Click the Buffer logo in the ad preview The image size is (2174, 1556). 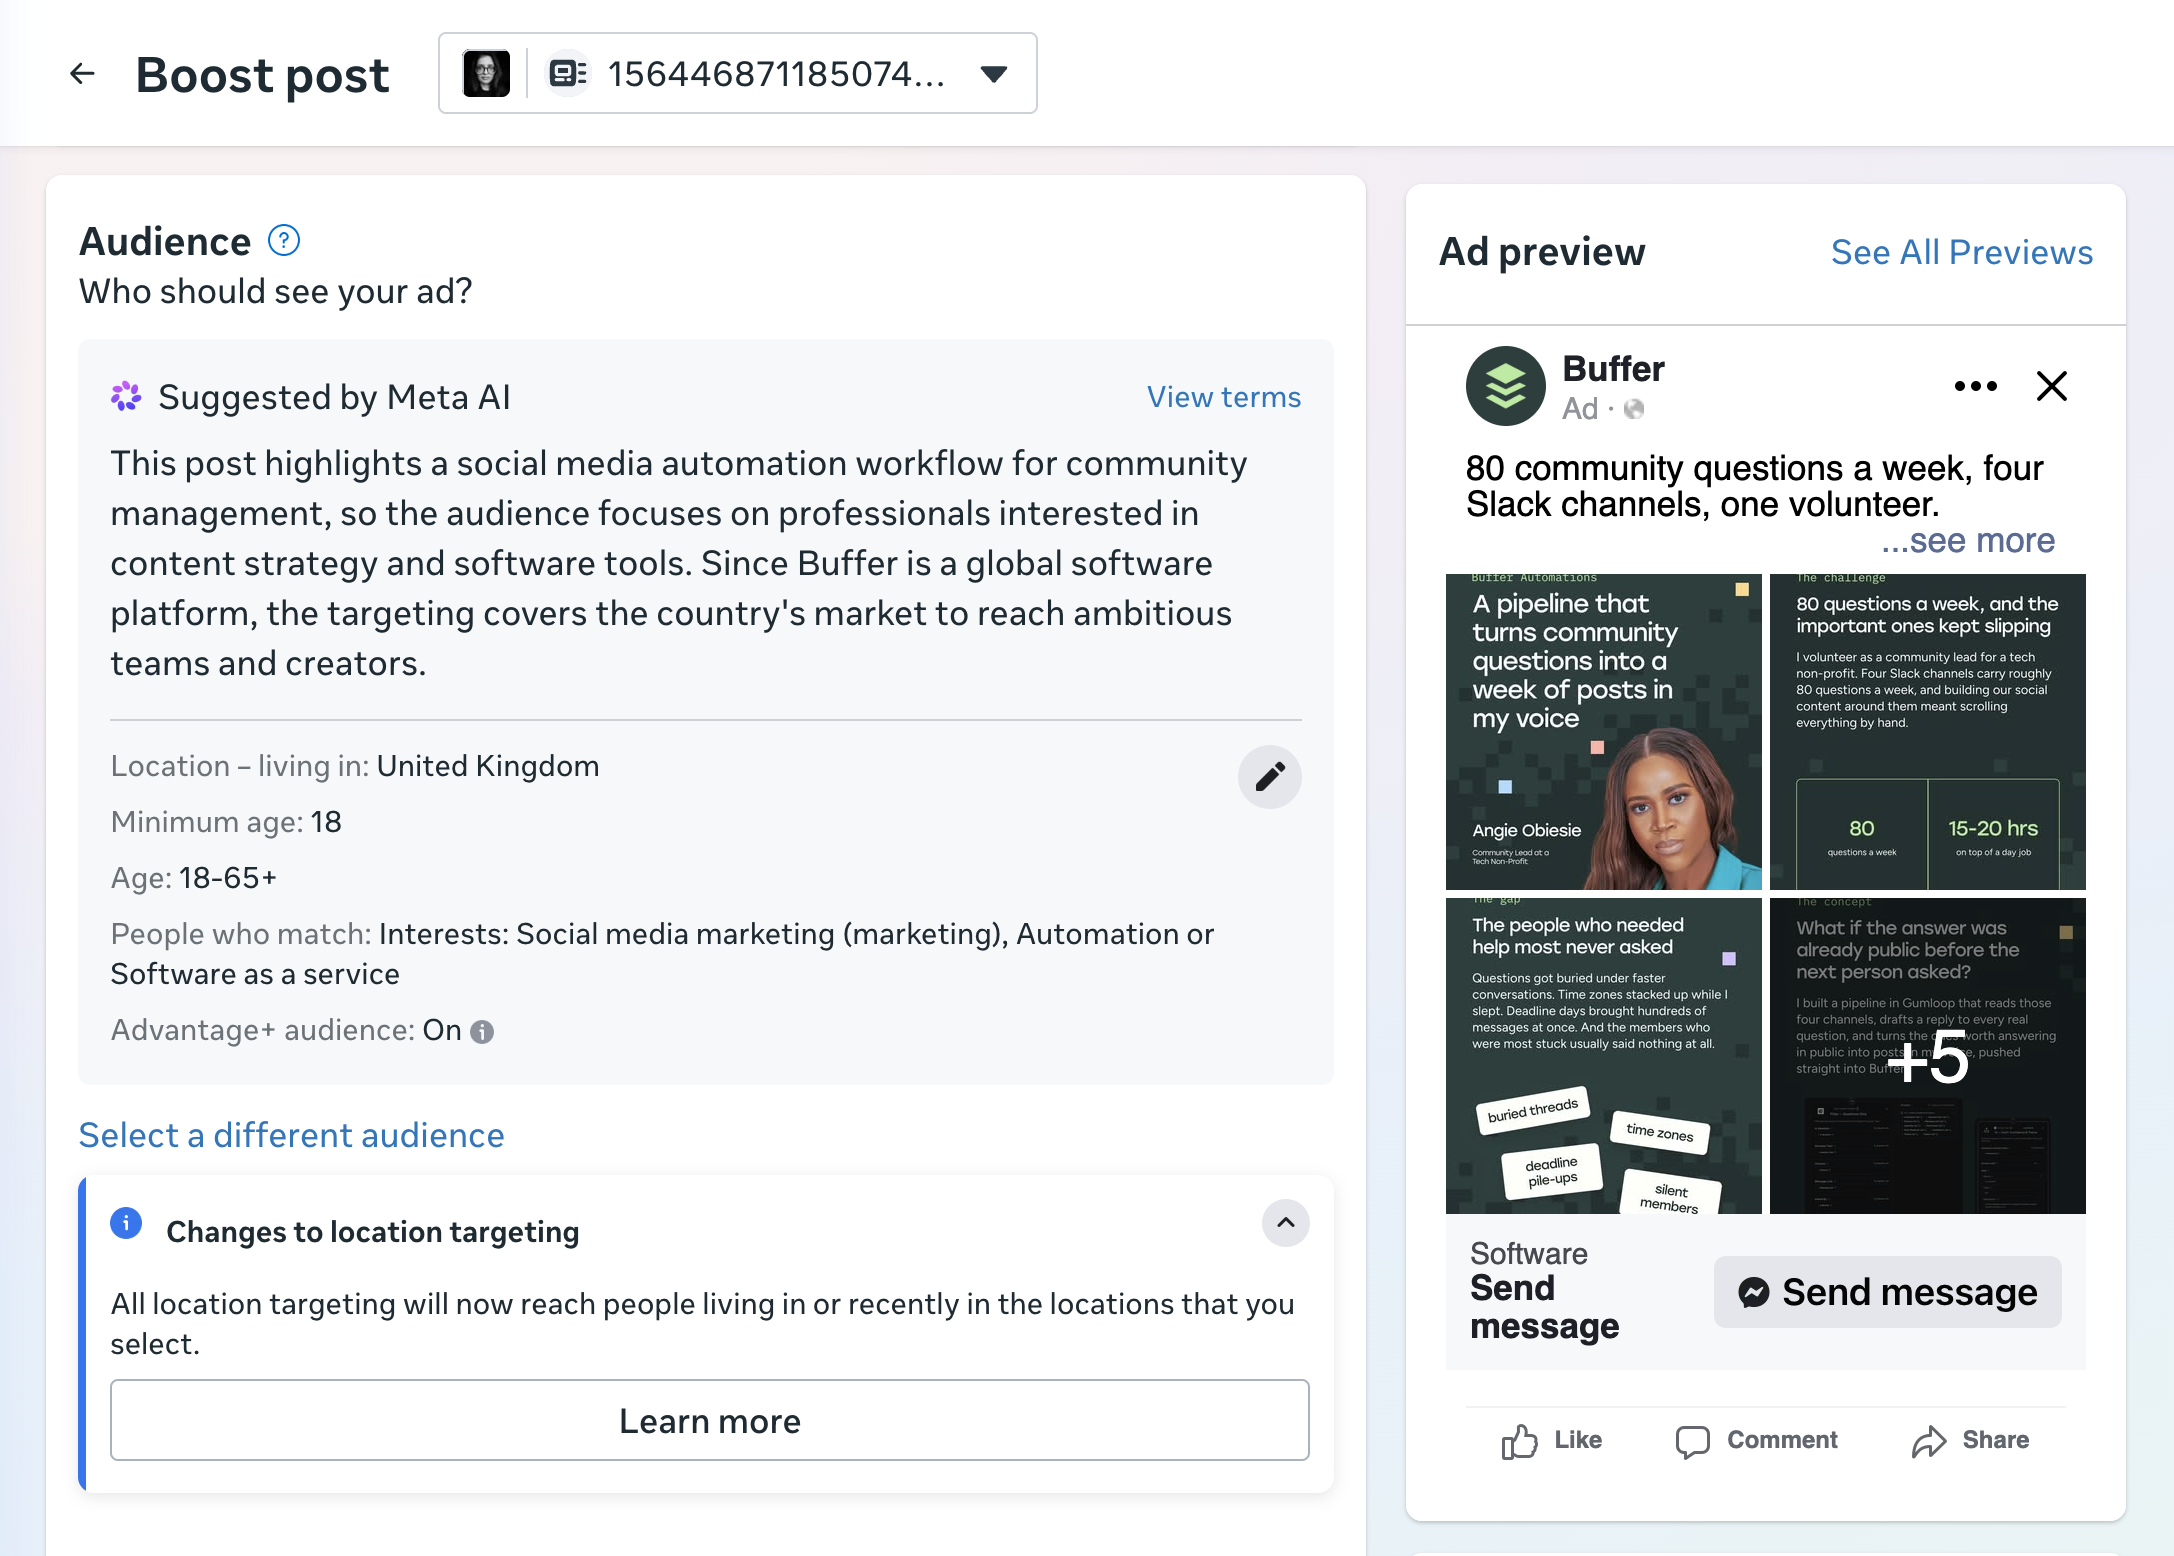click(x=1506, y=386)
